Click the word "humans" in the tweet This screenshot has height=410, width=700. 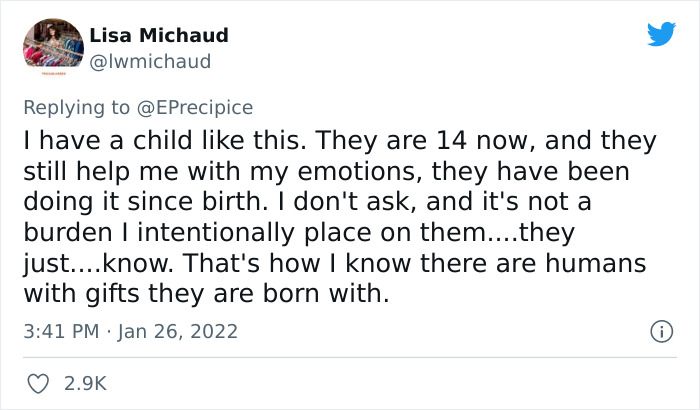[595, 263]
